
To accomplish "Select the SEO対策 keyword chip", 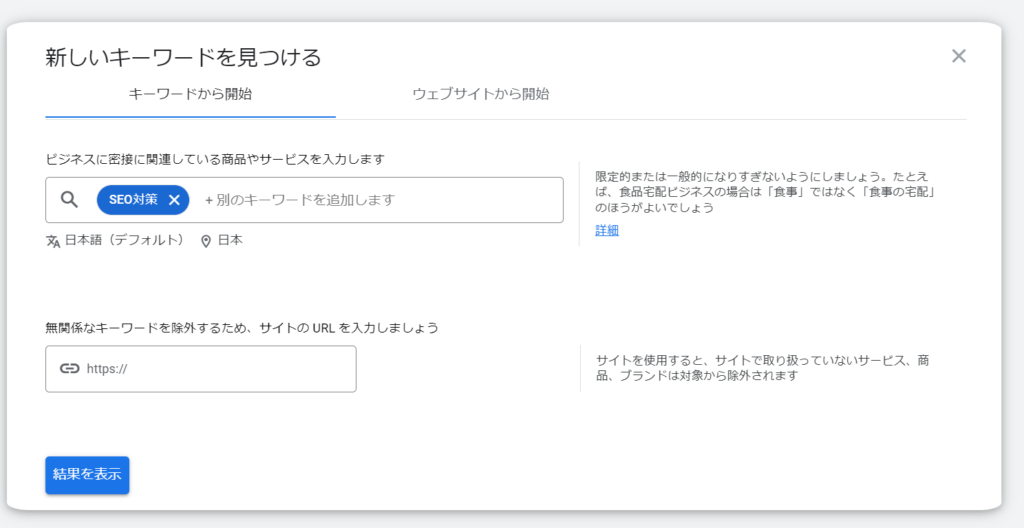I will 133,200.
